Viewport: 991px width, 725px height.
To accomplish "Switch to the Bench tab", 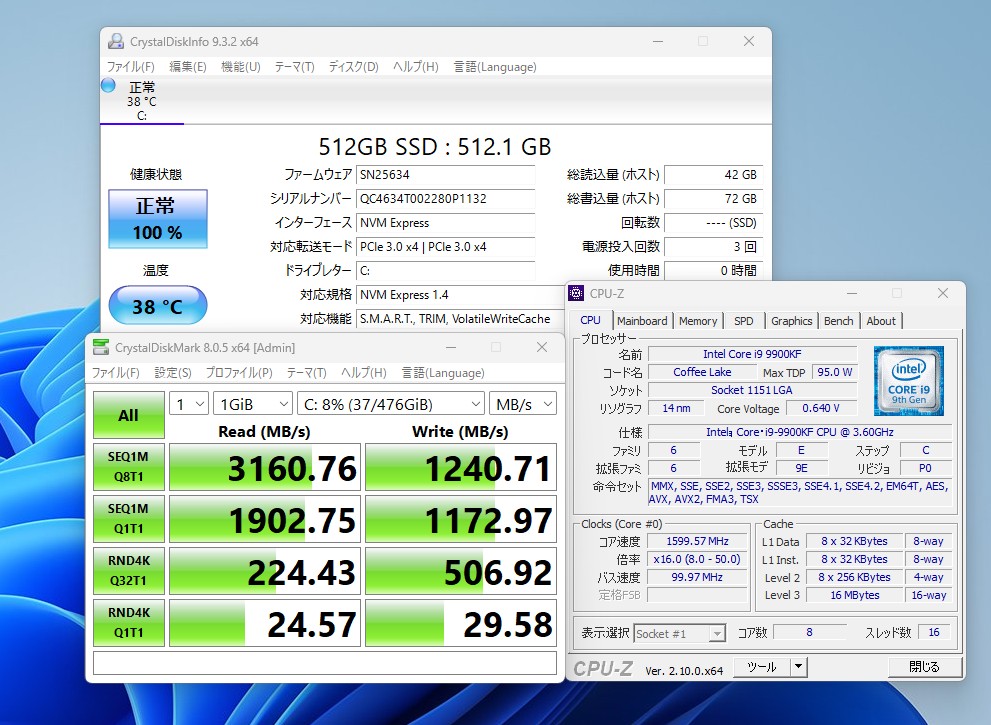I will point(839,320).
